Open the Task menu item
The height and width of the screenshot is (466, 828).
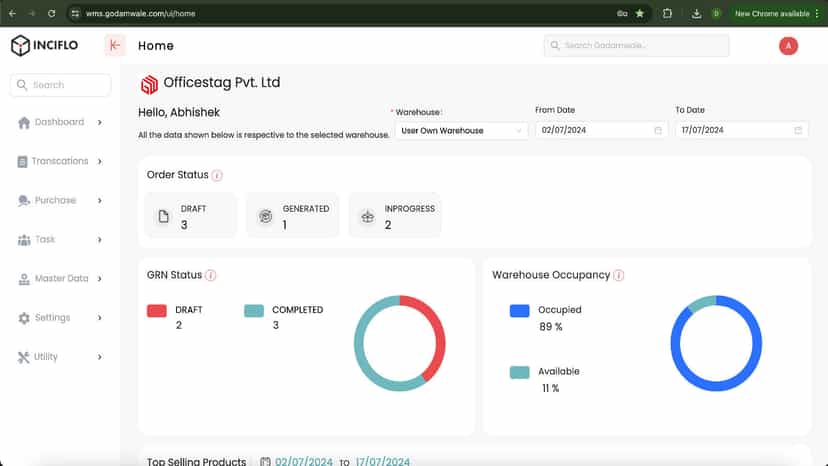pyautogui.click(x=60, y=240)
